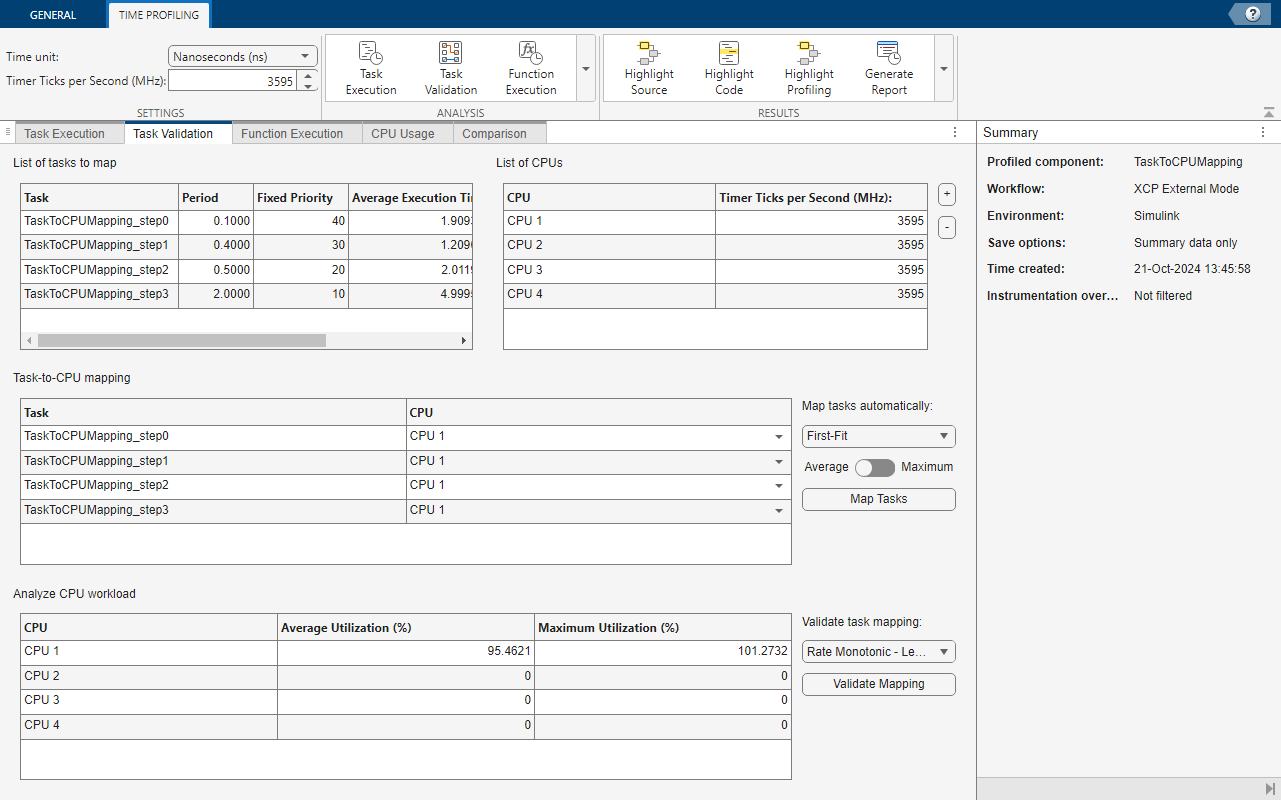
Task: Click the Map Tasks button
Action: [x=878, y=499]
